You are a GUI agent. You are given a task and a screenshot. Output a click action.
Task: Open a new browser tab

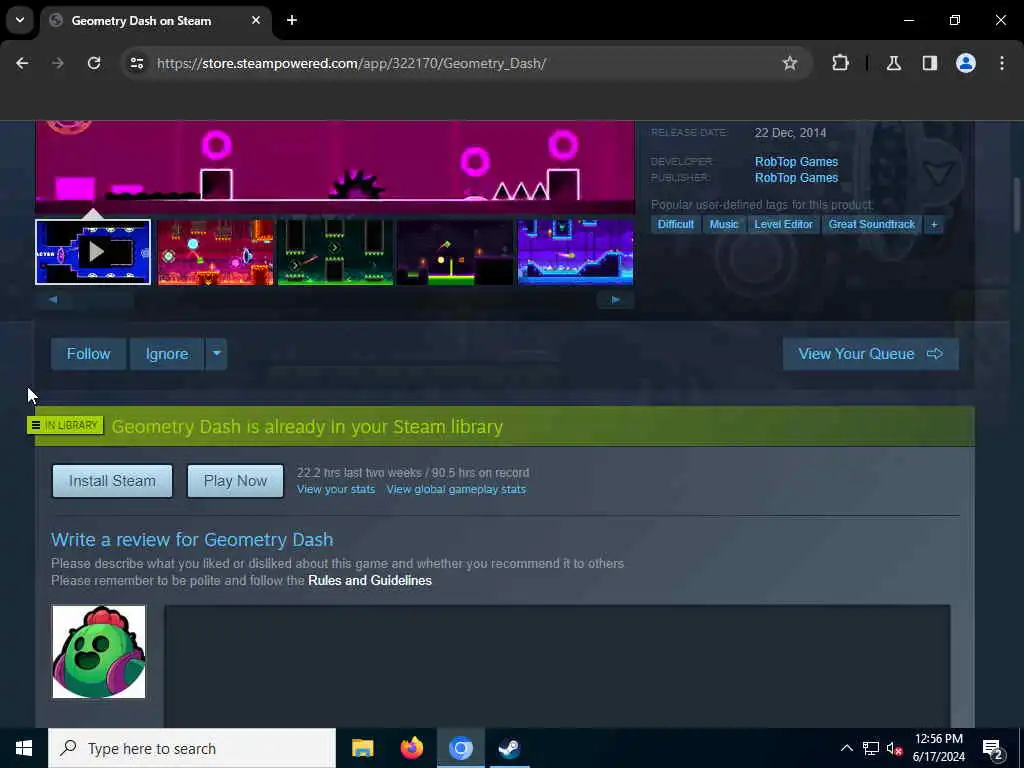tap(292, 20)
